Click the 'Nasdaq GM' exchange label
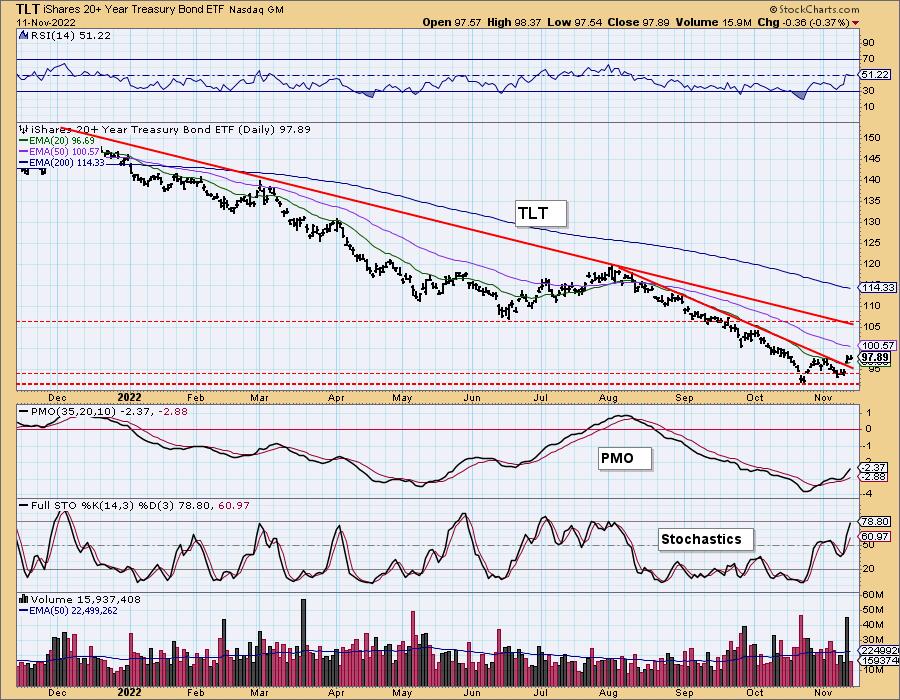The image size is (900, 700). pyautogui.click(x=257, y=10)
